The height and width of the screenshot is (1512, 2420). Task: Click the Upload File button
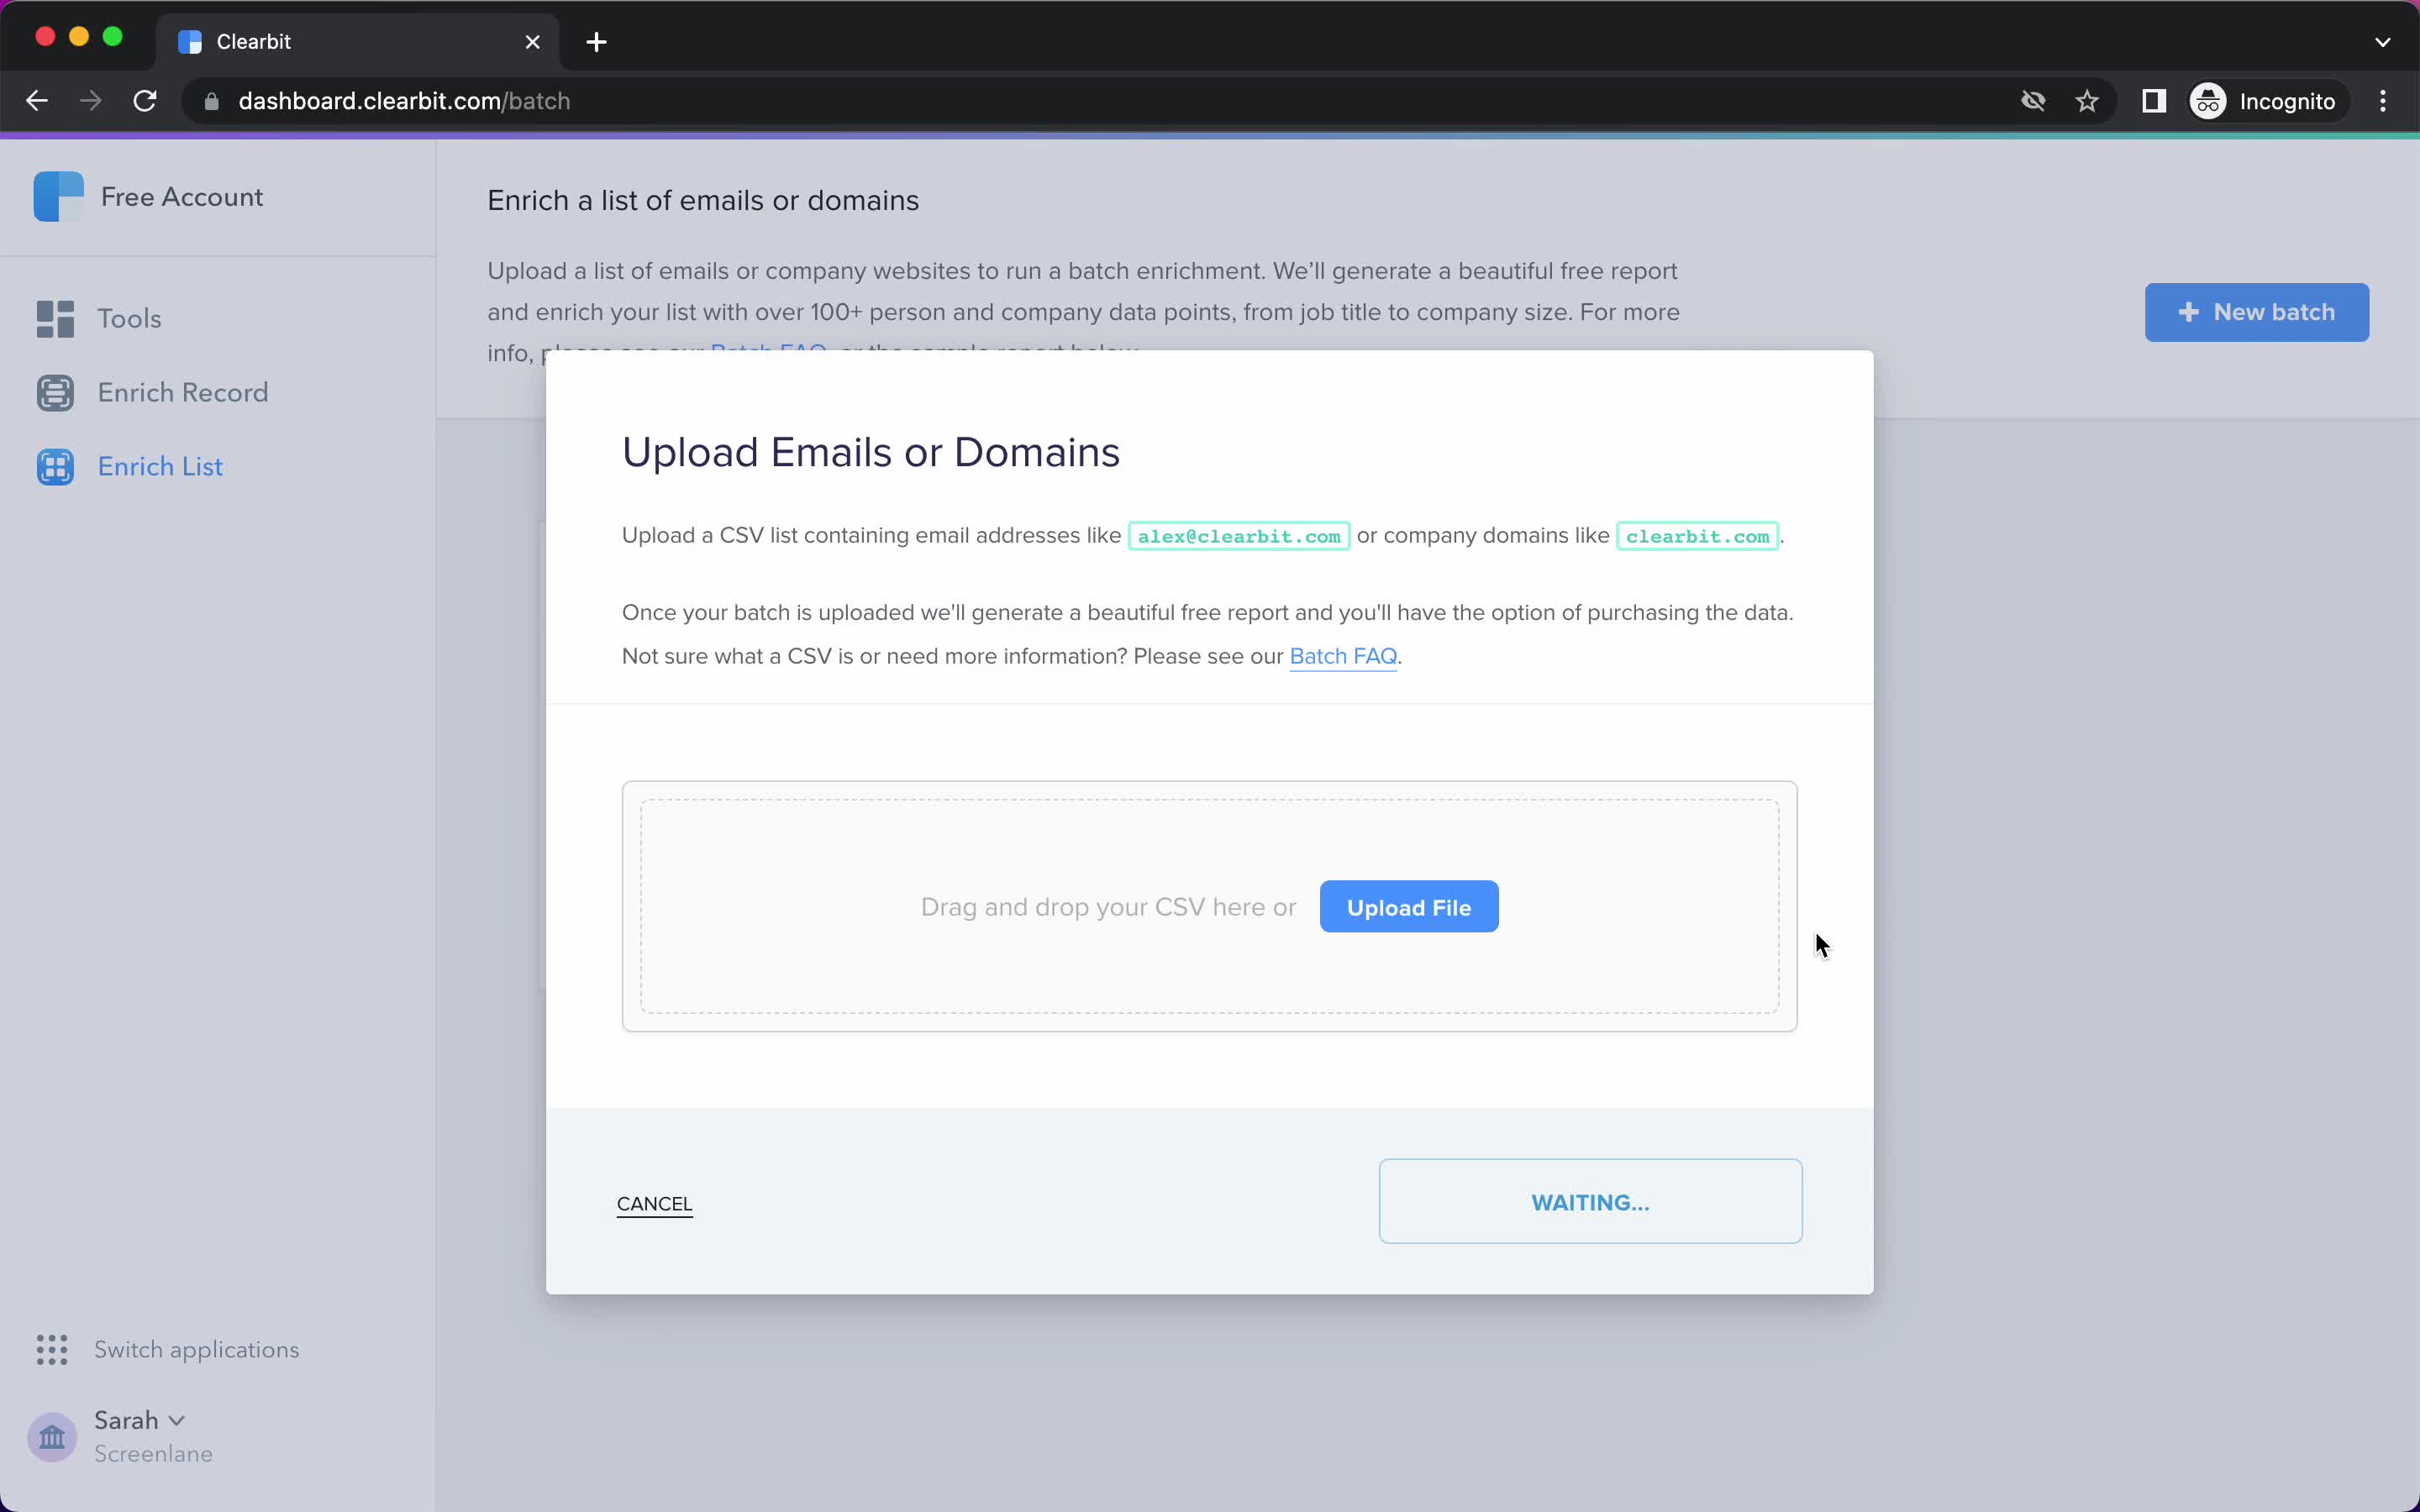[x=1407, y=906]
